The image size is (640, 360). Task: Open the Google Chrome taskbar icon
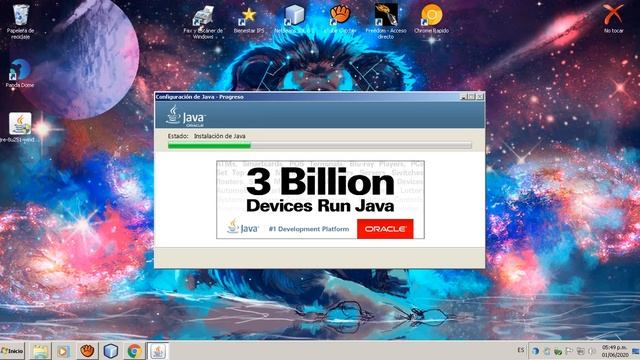pos(134,351)
